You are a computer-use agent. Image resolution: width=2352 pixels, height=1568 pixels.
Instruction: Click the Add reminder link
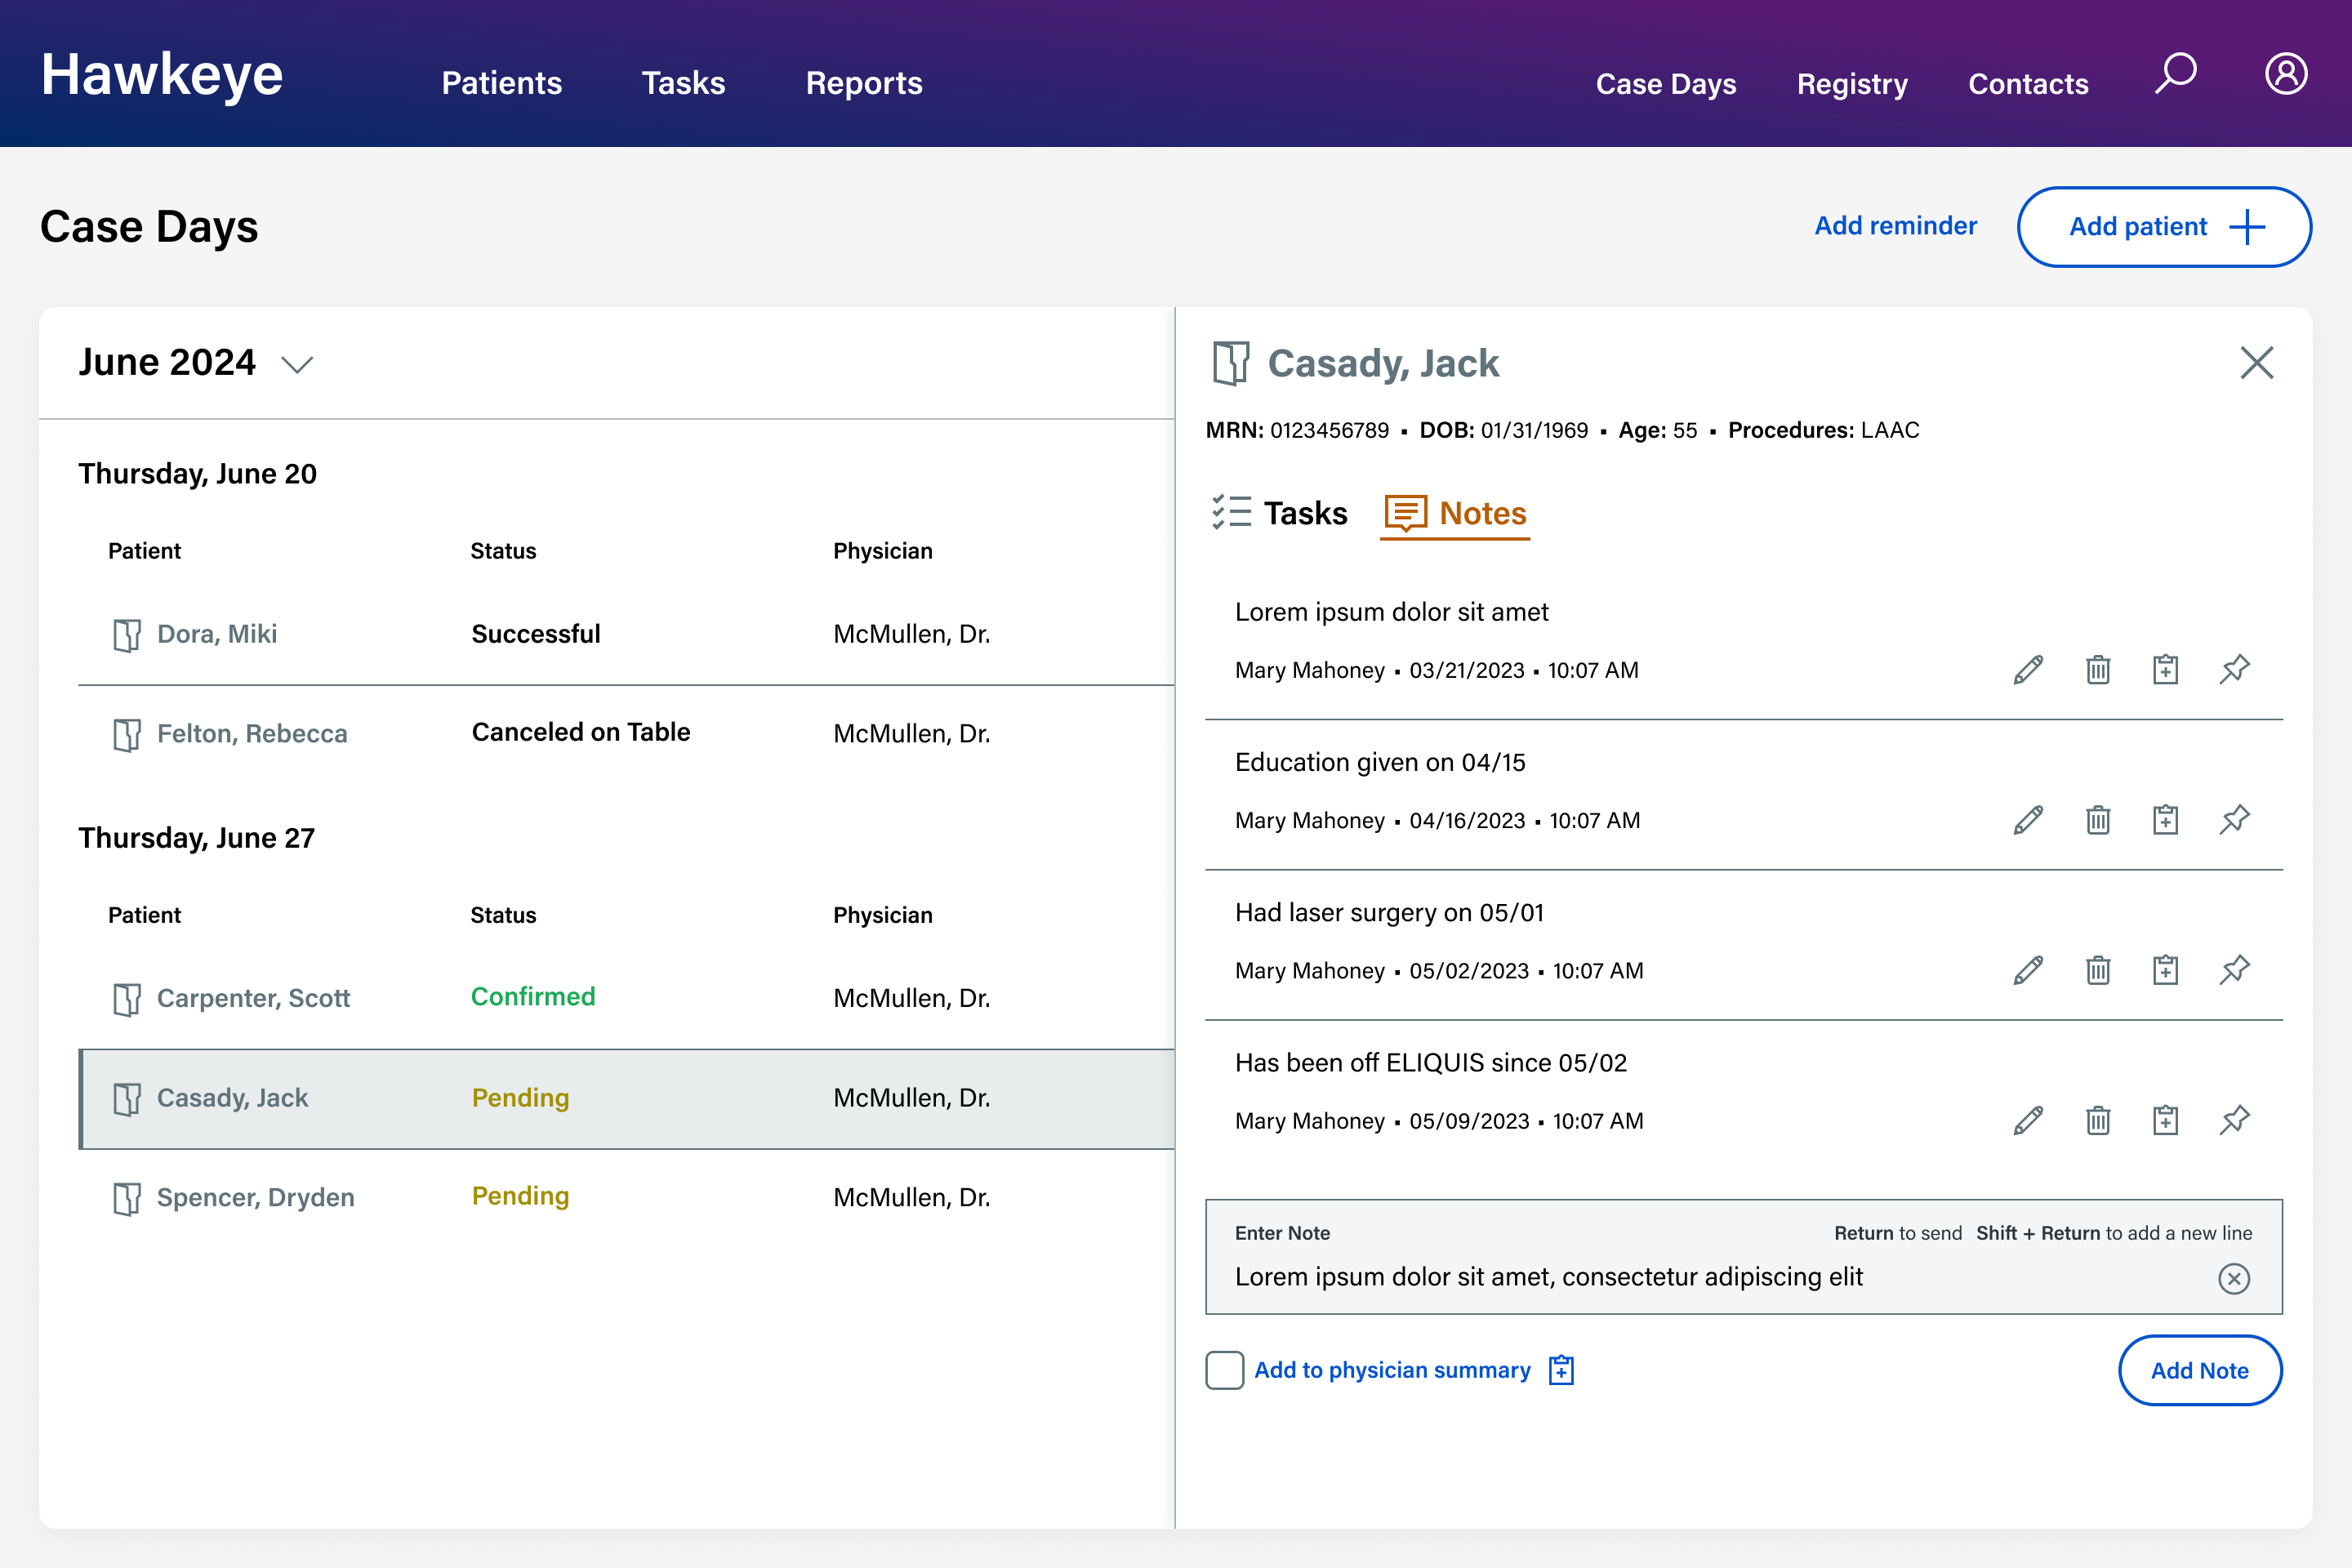pos(1895,226)
